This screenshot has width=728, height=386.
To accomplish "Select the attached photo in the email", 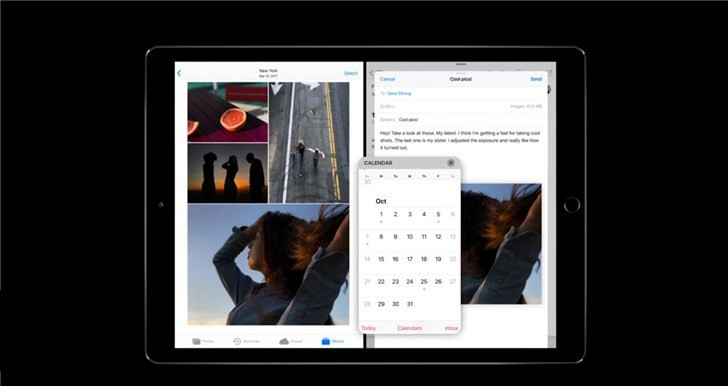I will [501, 244].
